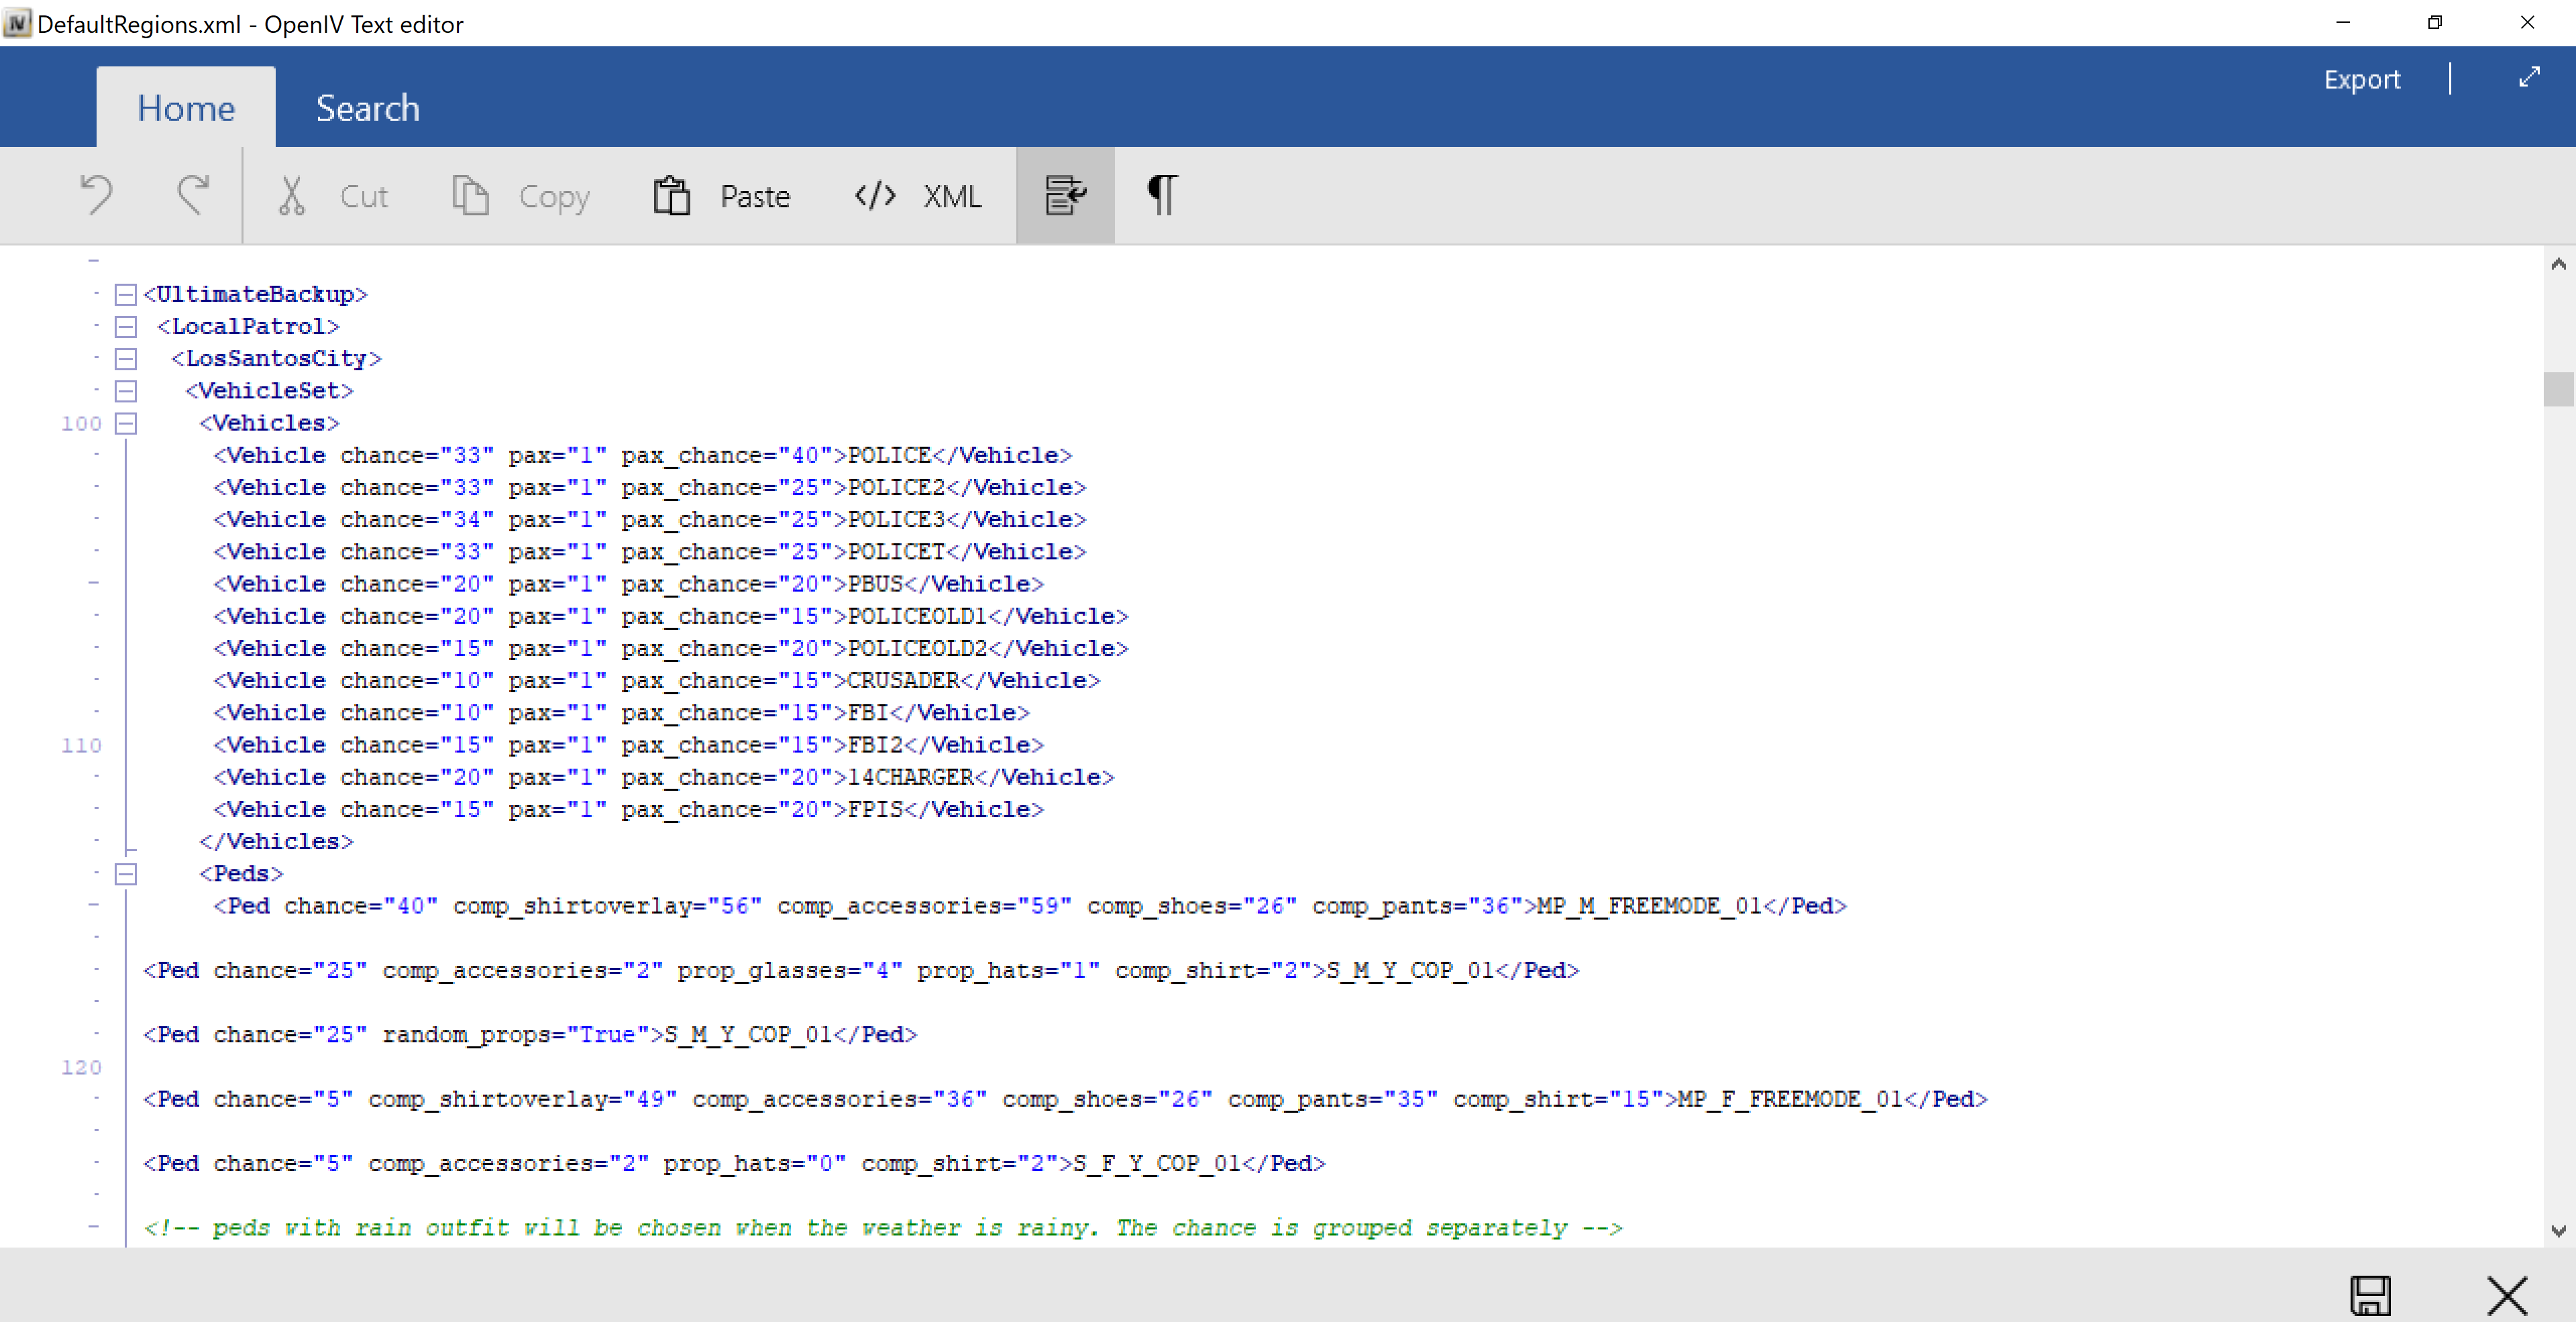Switch to the Search tab
Viewport: 2576px width, 1322px height.
pyautogui.click(x=367, y=108)
